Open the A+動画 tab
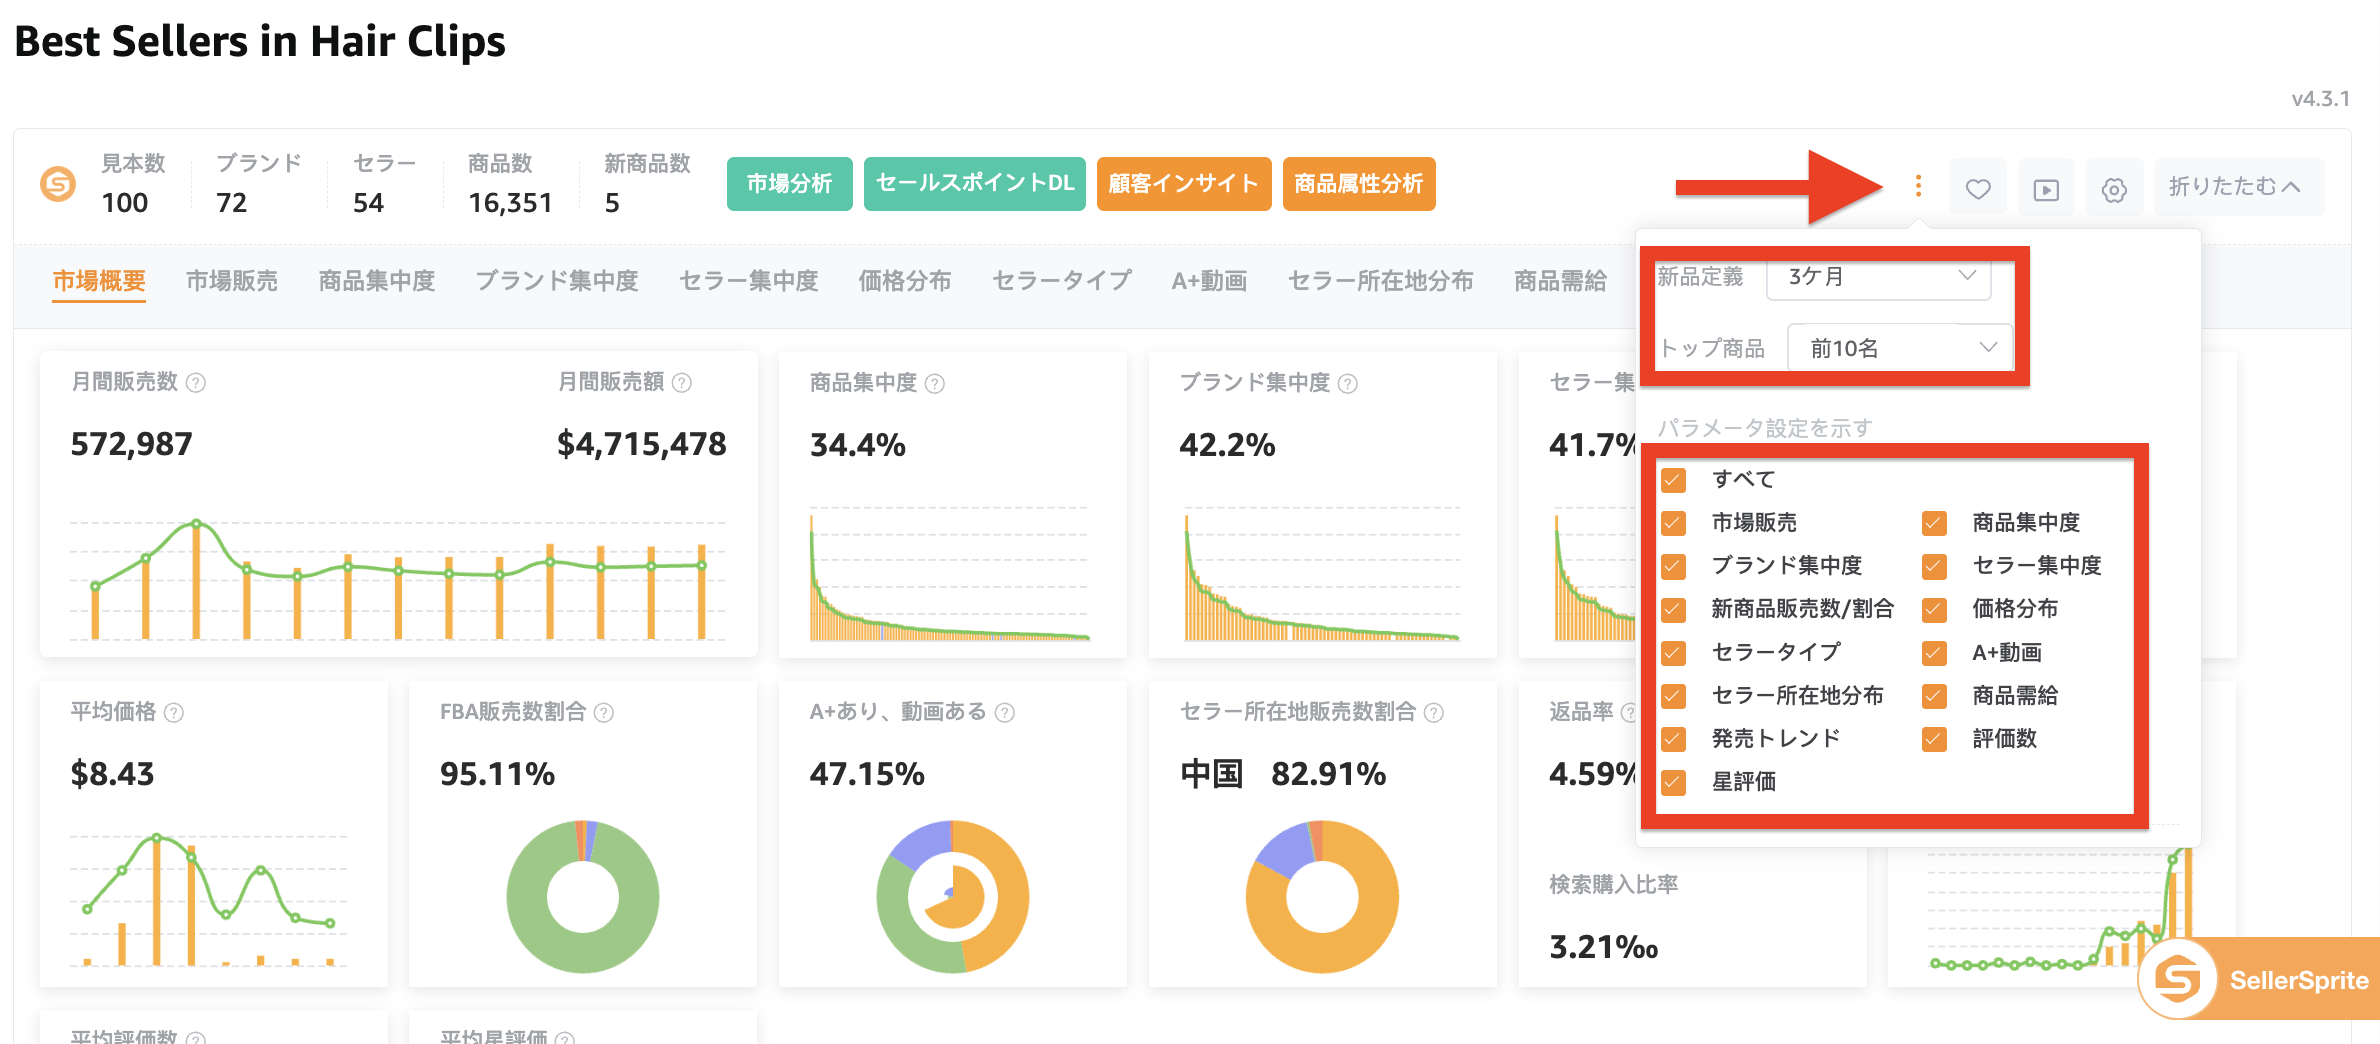This screenshot has height=1044, width=2380. 1209,281
